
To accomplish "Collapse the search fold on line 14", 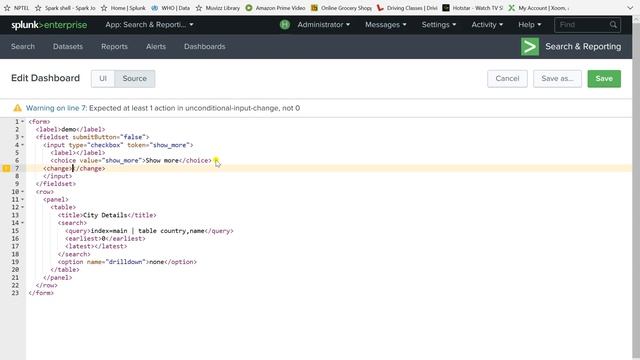I will click(x=22, y=223).
